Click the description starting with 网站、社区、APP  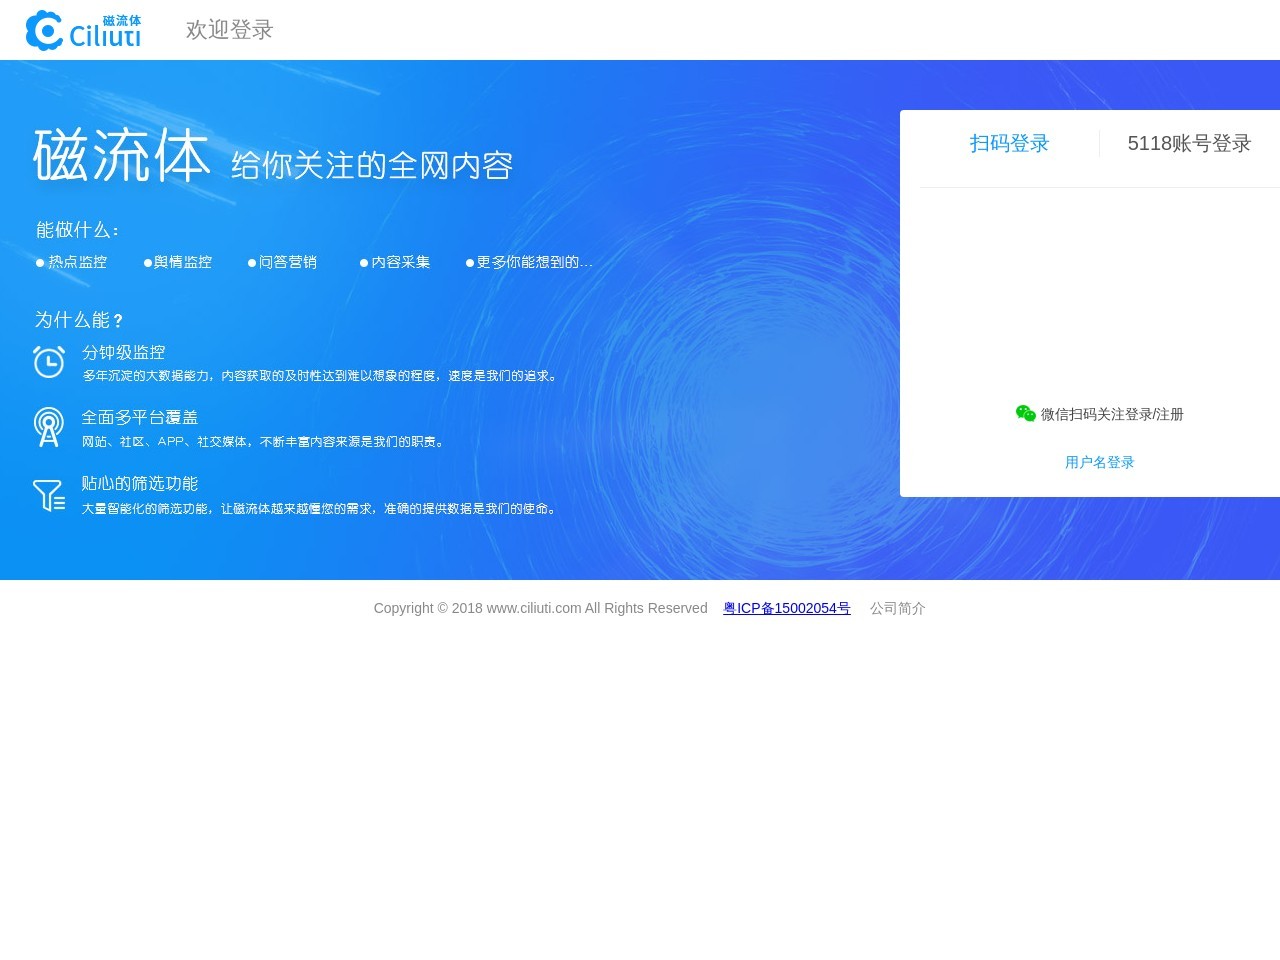pyautogui.click(x=264, y=441)
